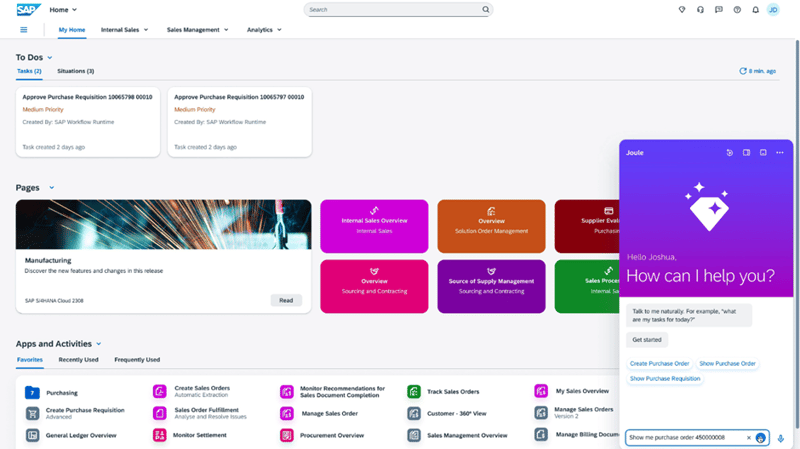The width and height of the screenshot is (800, 449).
Task: Open Manage Sales Order app
Action: click(x=319, y=413)
